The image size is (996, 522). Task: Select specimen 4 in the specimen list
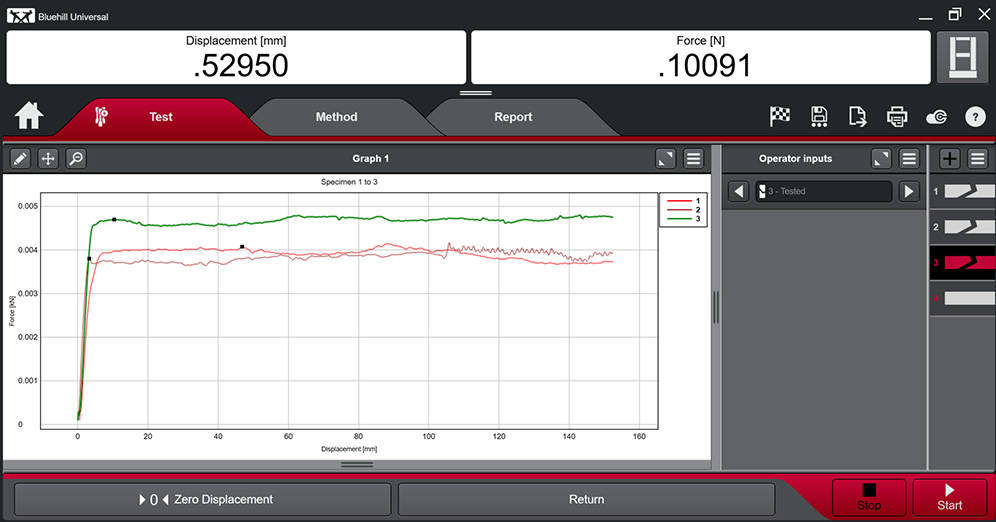[x=962, y=298]
